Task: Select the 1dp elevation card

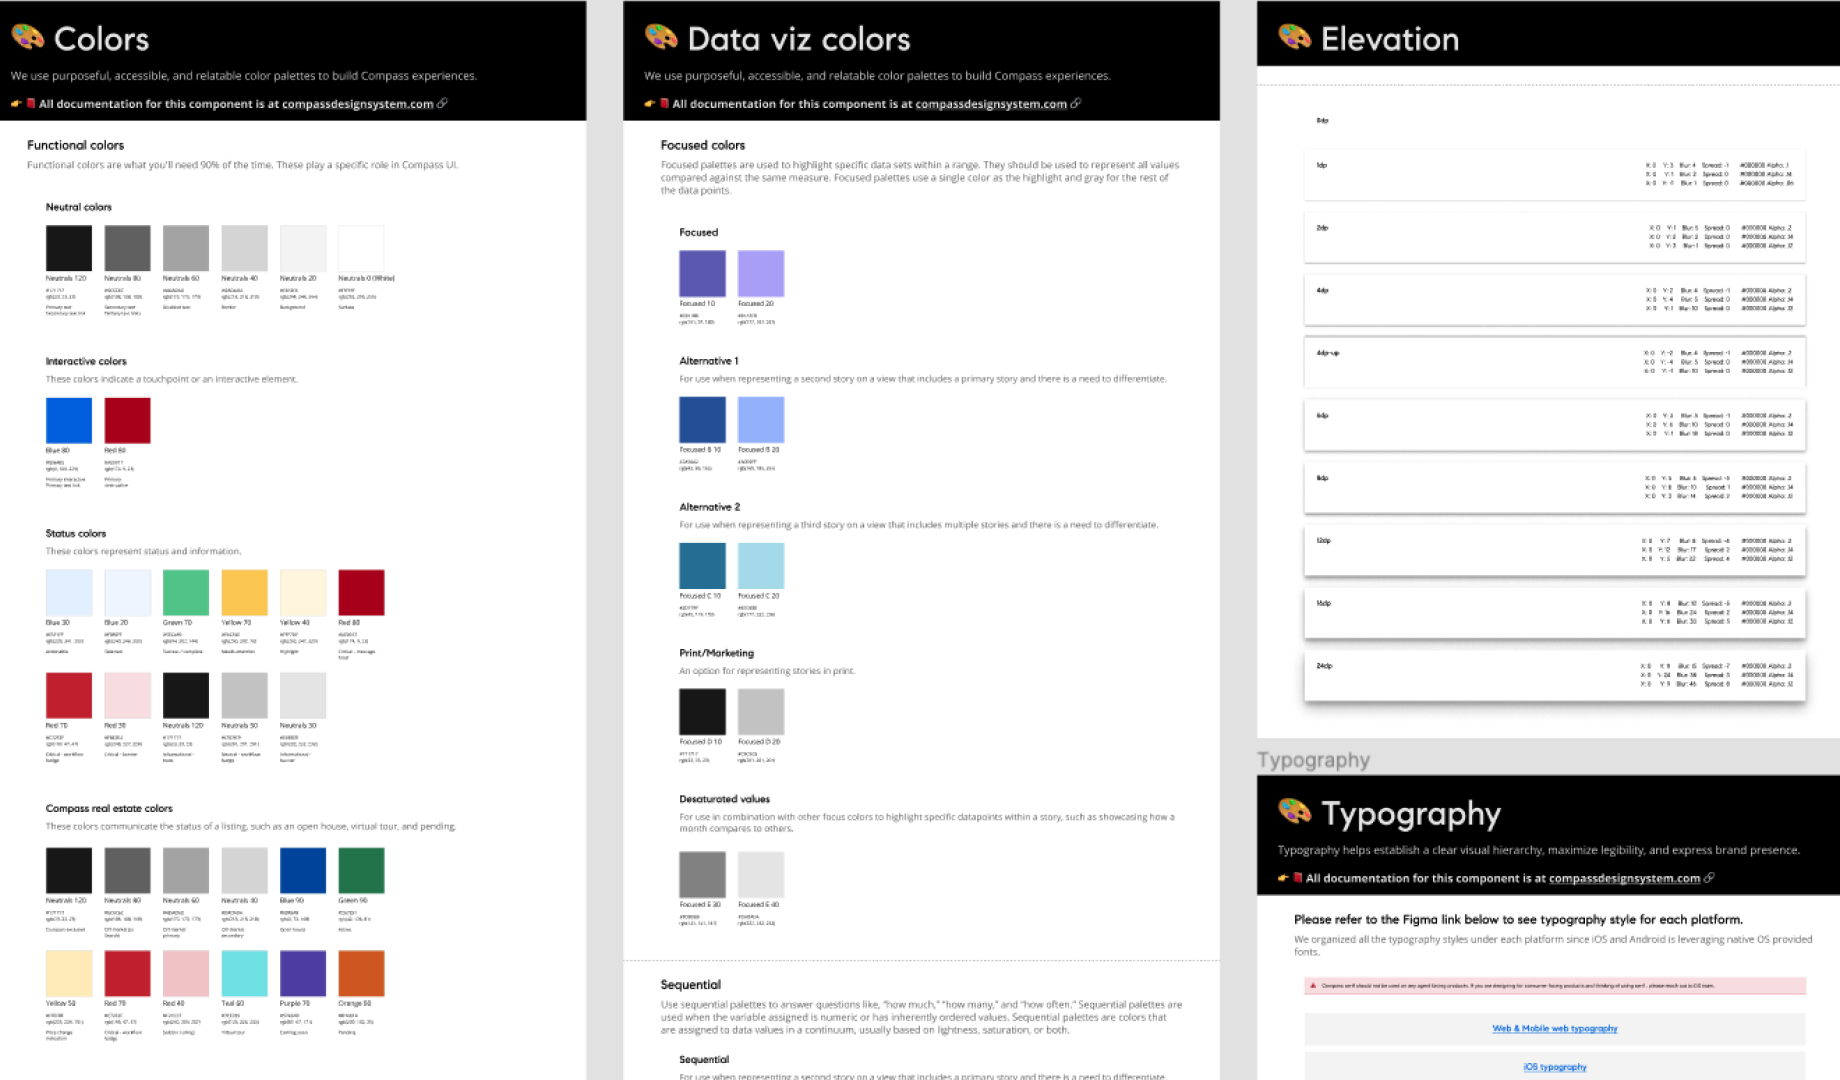Action: [x=1554, y=174]
